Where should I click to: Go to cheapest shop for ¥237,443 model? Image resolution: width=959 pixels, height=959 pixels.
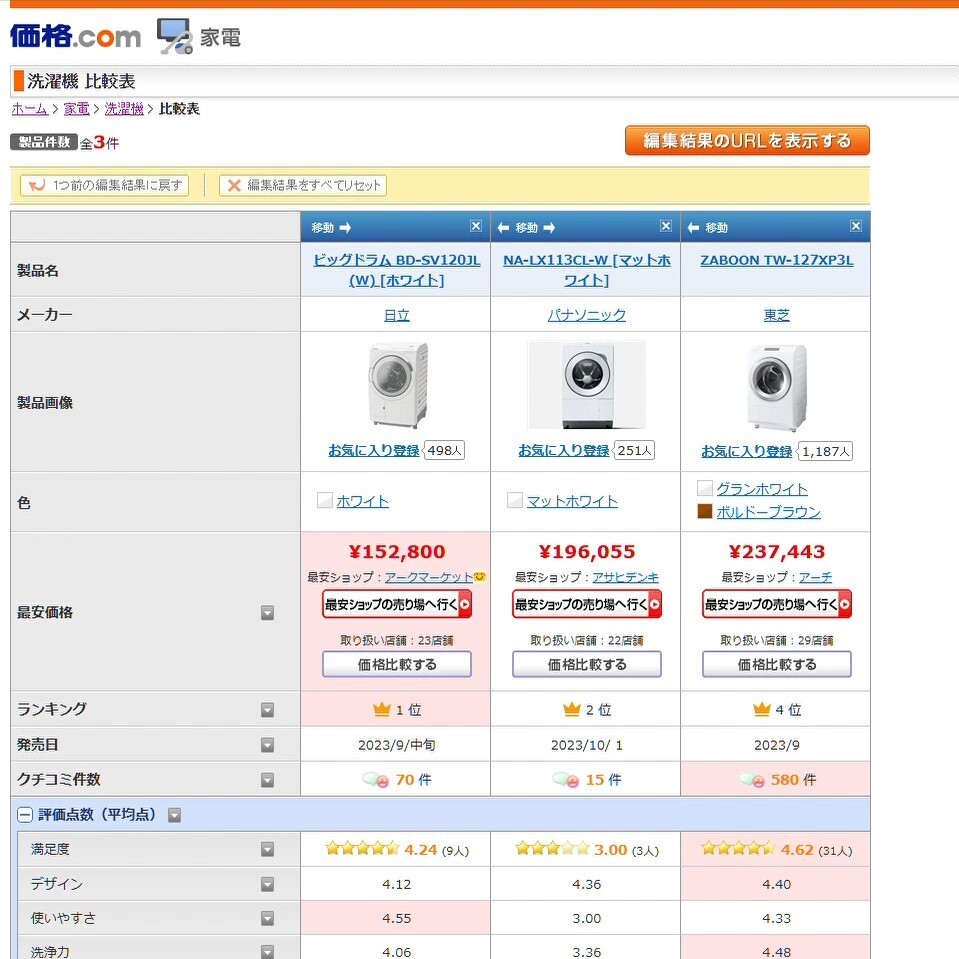pyautogui.click(x=777, y=604)
